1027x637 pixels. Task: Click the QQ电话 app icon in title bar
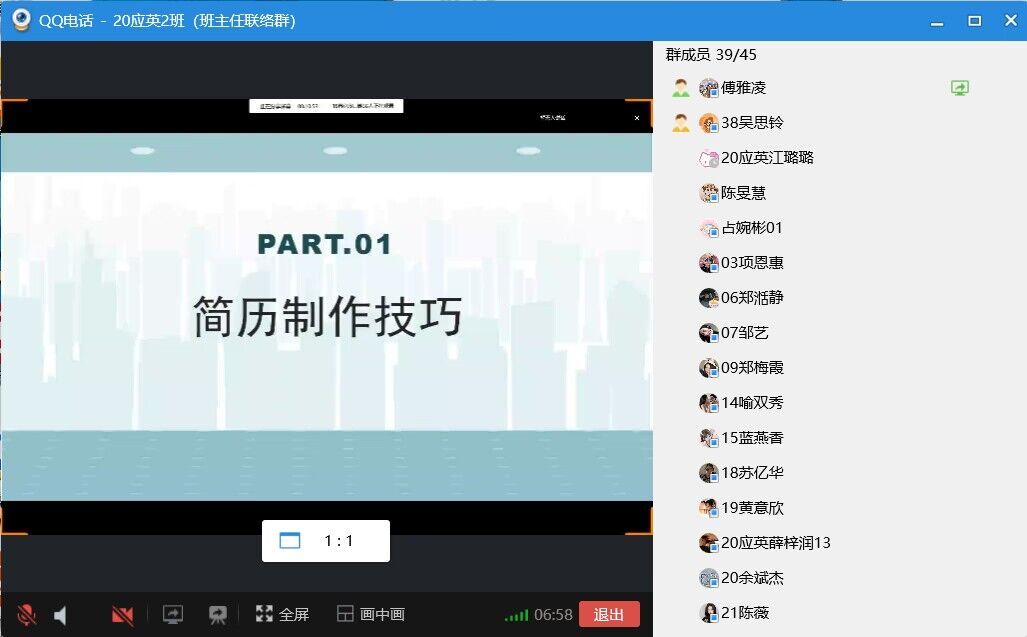(x=20, y=20)
